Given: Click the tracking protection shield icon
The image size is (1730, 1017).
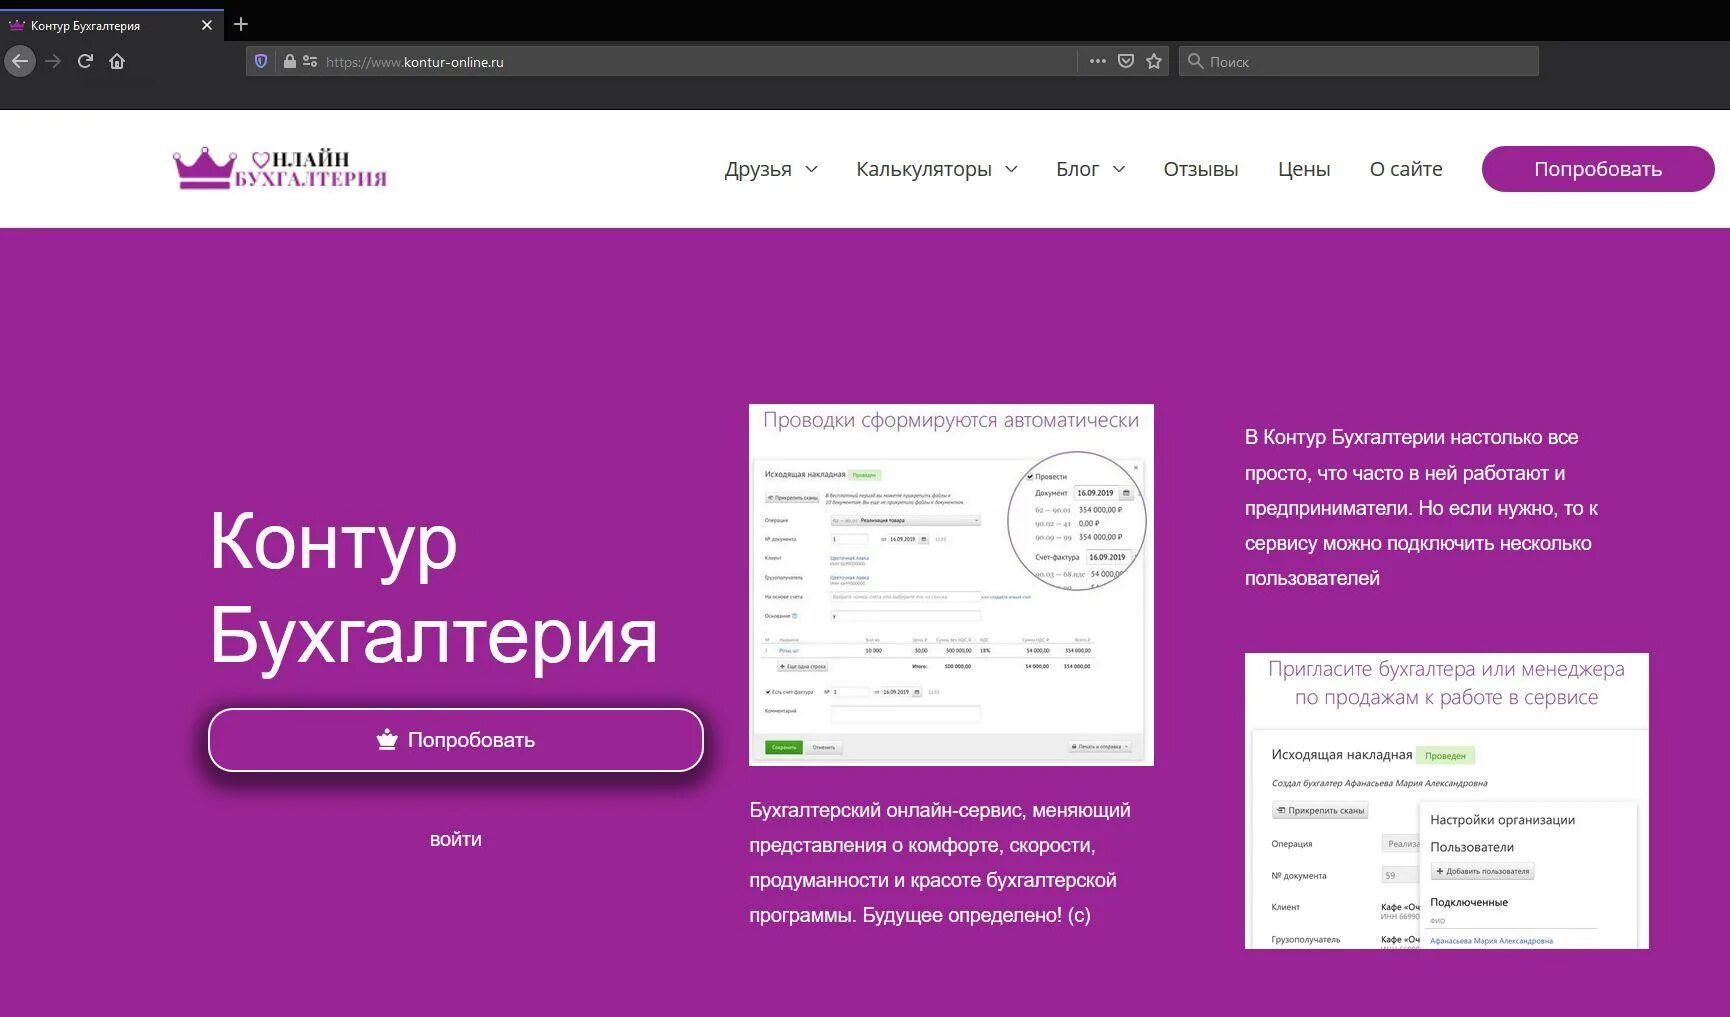Looking at the screenshot, I should pos(261,61).
